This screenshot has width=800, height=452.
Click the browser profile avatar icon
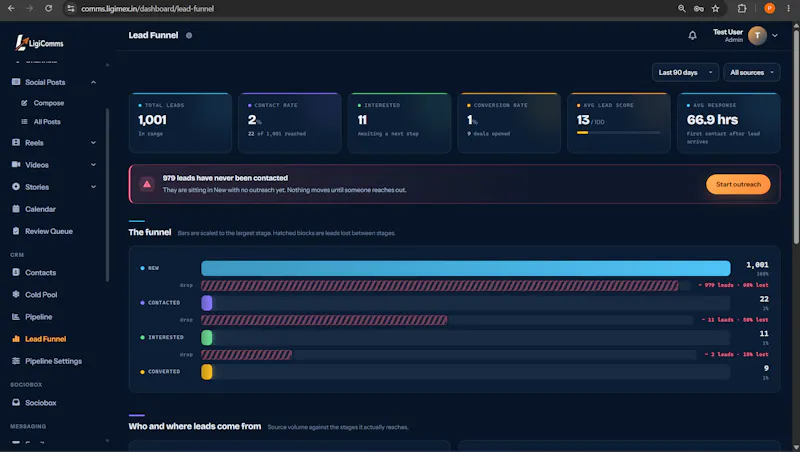769,8
